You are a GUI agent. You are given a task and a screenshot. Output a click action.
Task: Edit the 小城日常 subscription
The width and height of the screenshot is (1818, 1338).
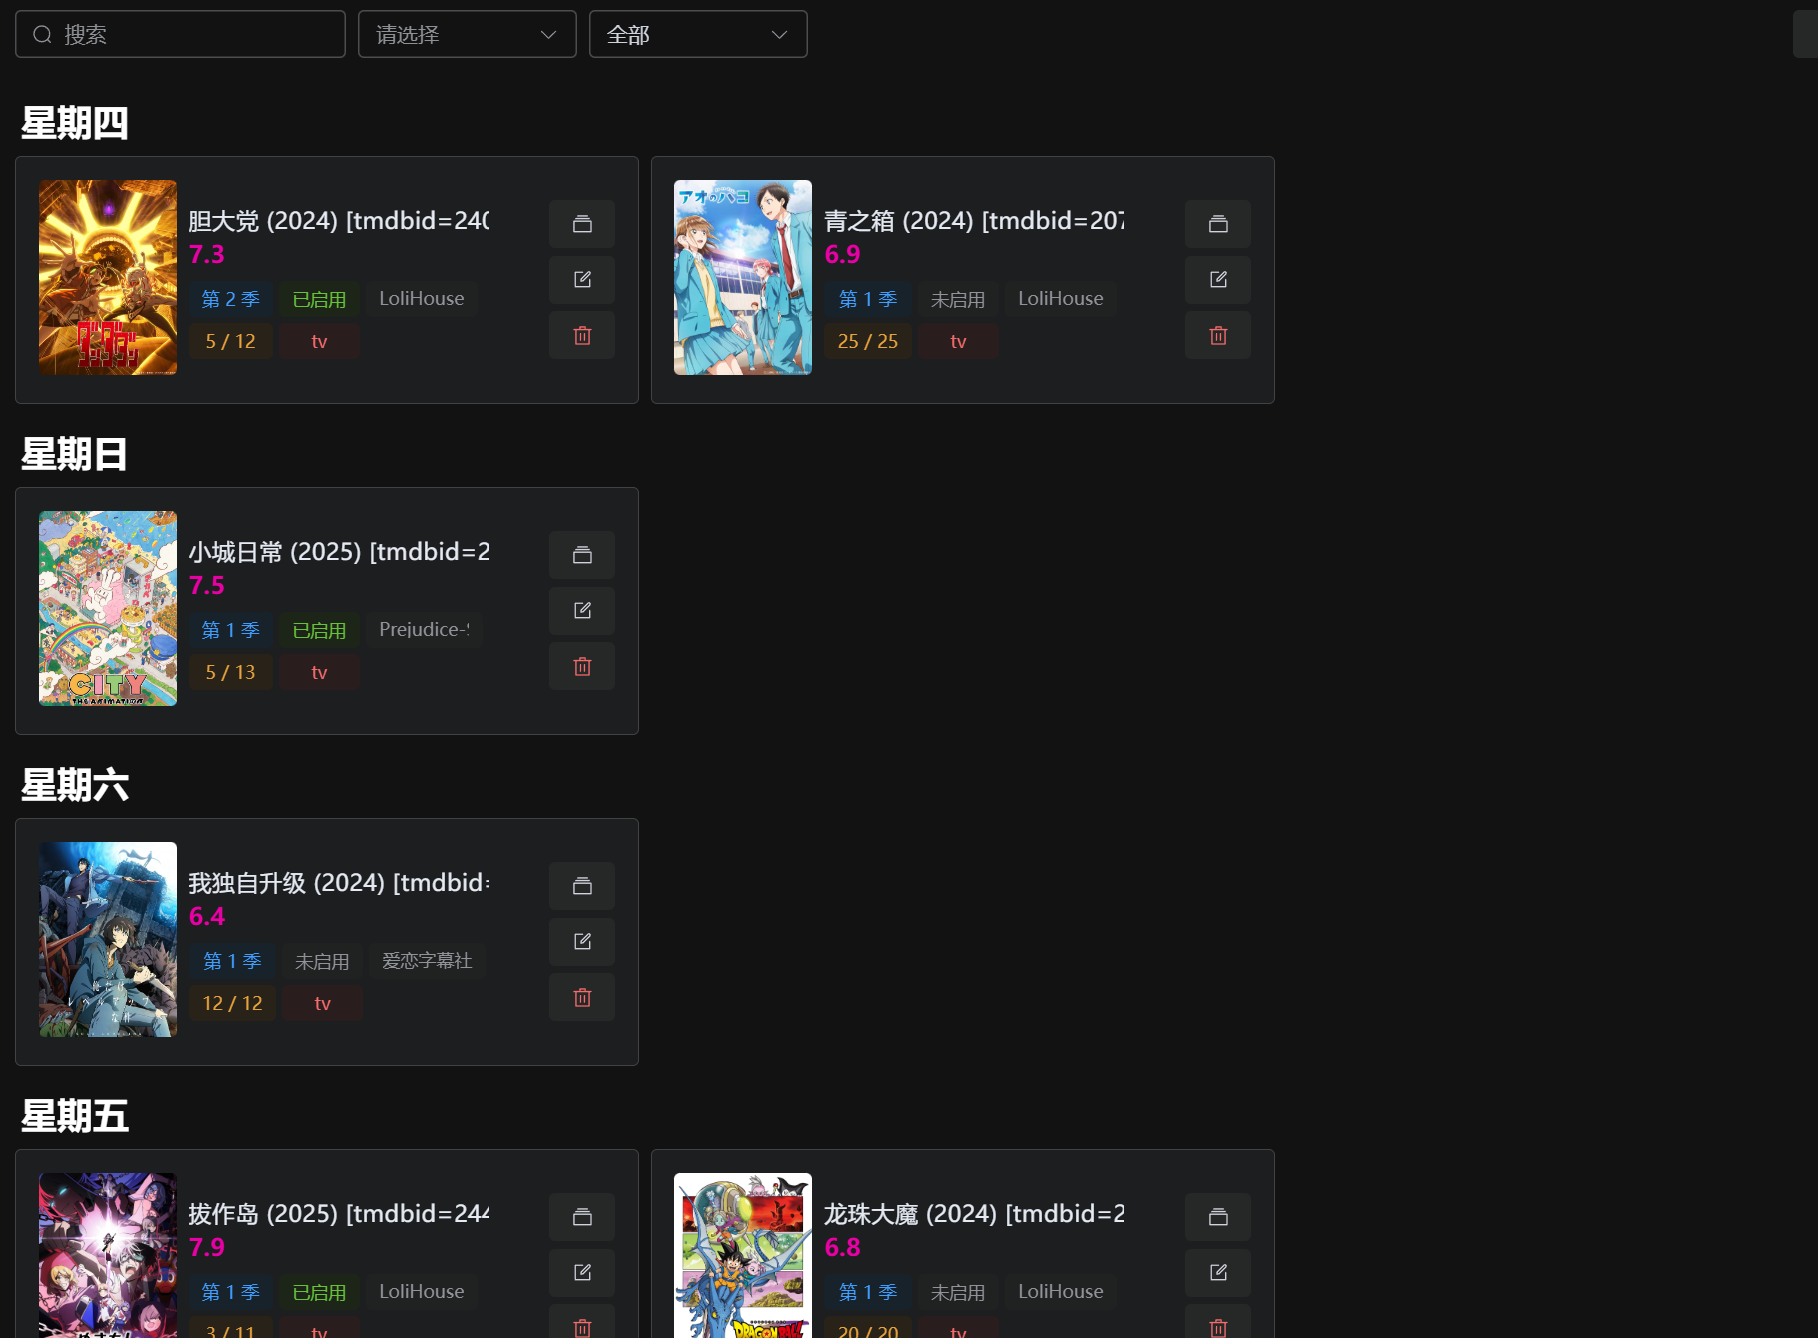tap(582, 610)
